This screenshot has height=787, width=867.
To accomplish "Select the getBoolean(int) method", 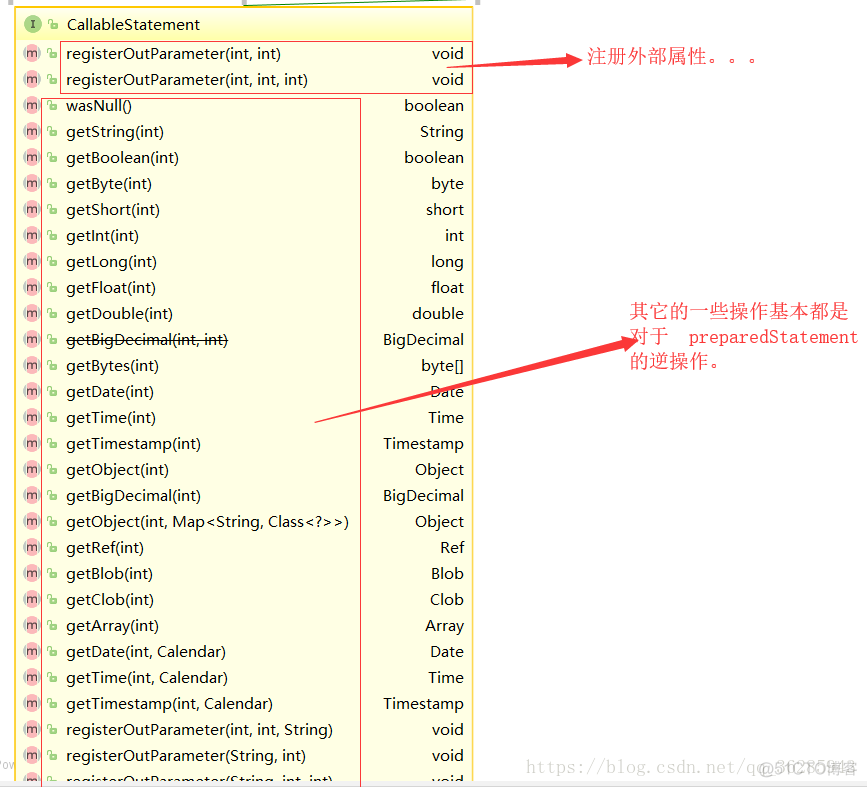I will tap(122, 158).
